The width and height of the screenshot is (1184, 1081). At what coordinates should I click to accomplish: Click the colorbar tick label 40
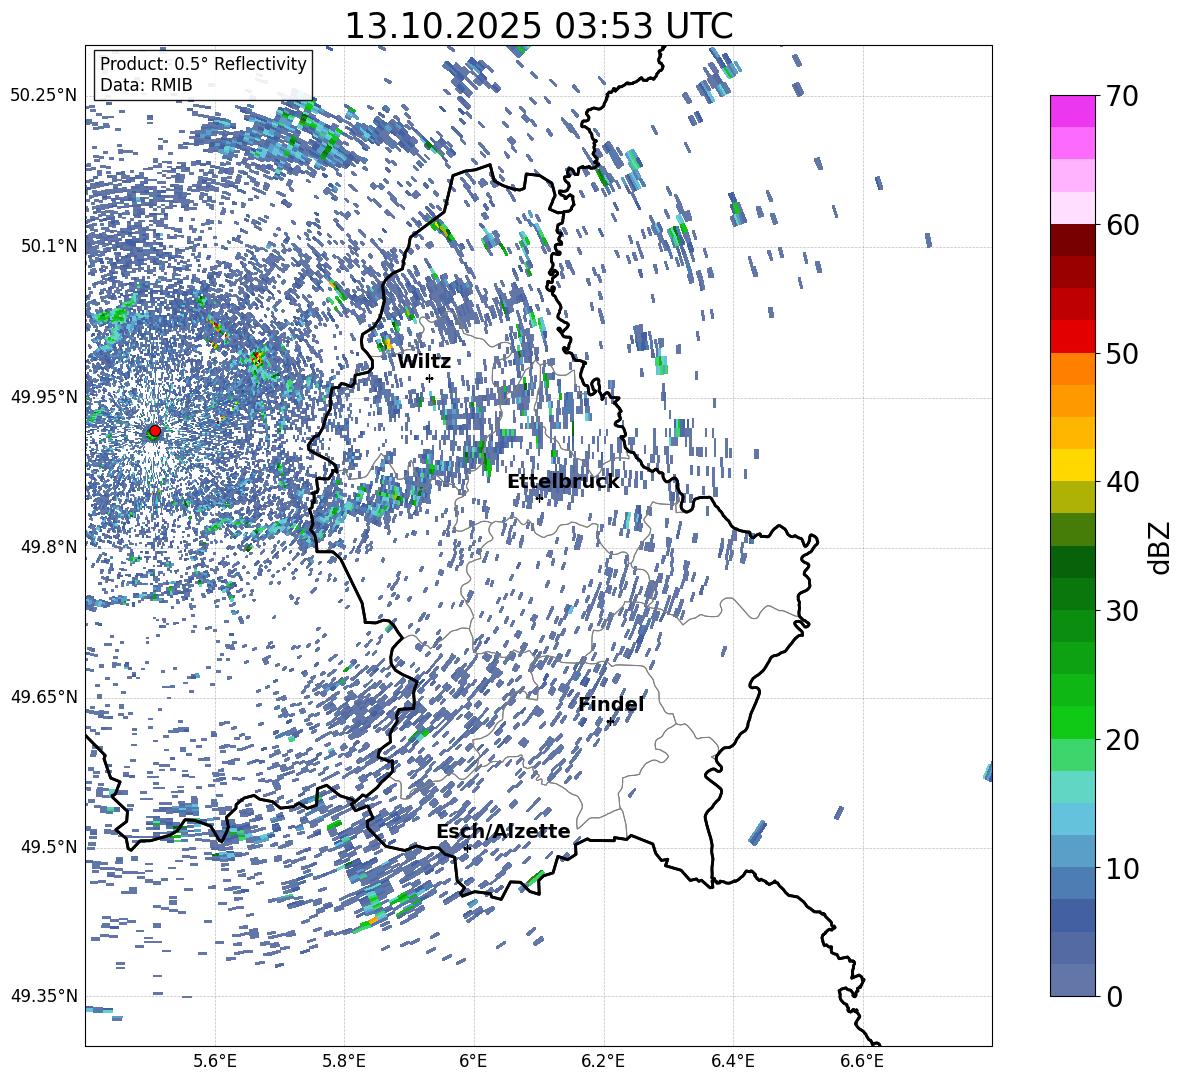tap(1122, 482)
